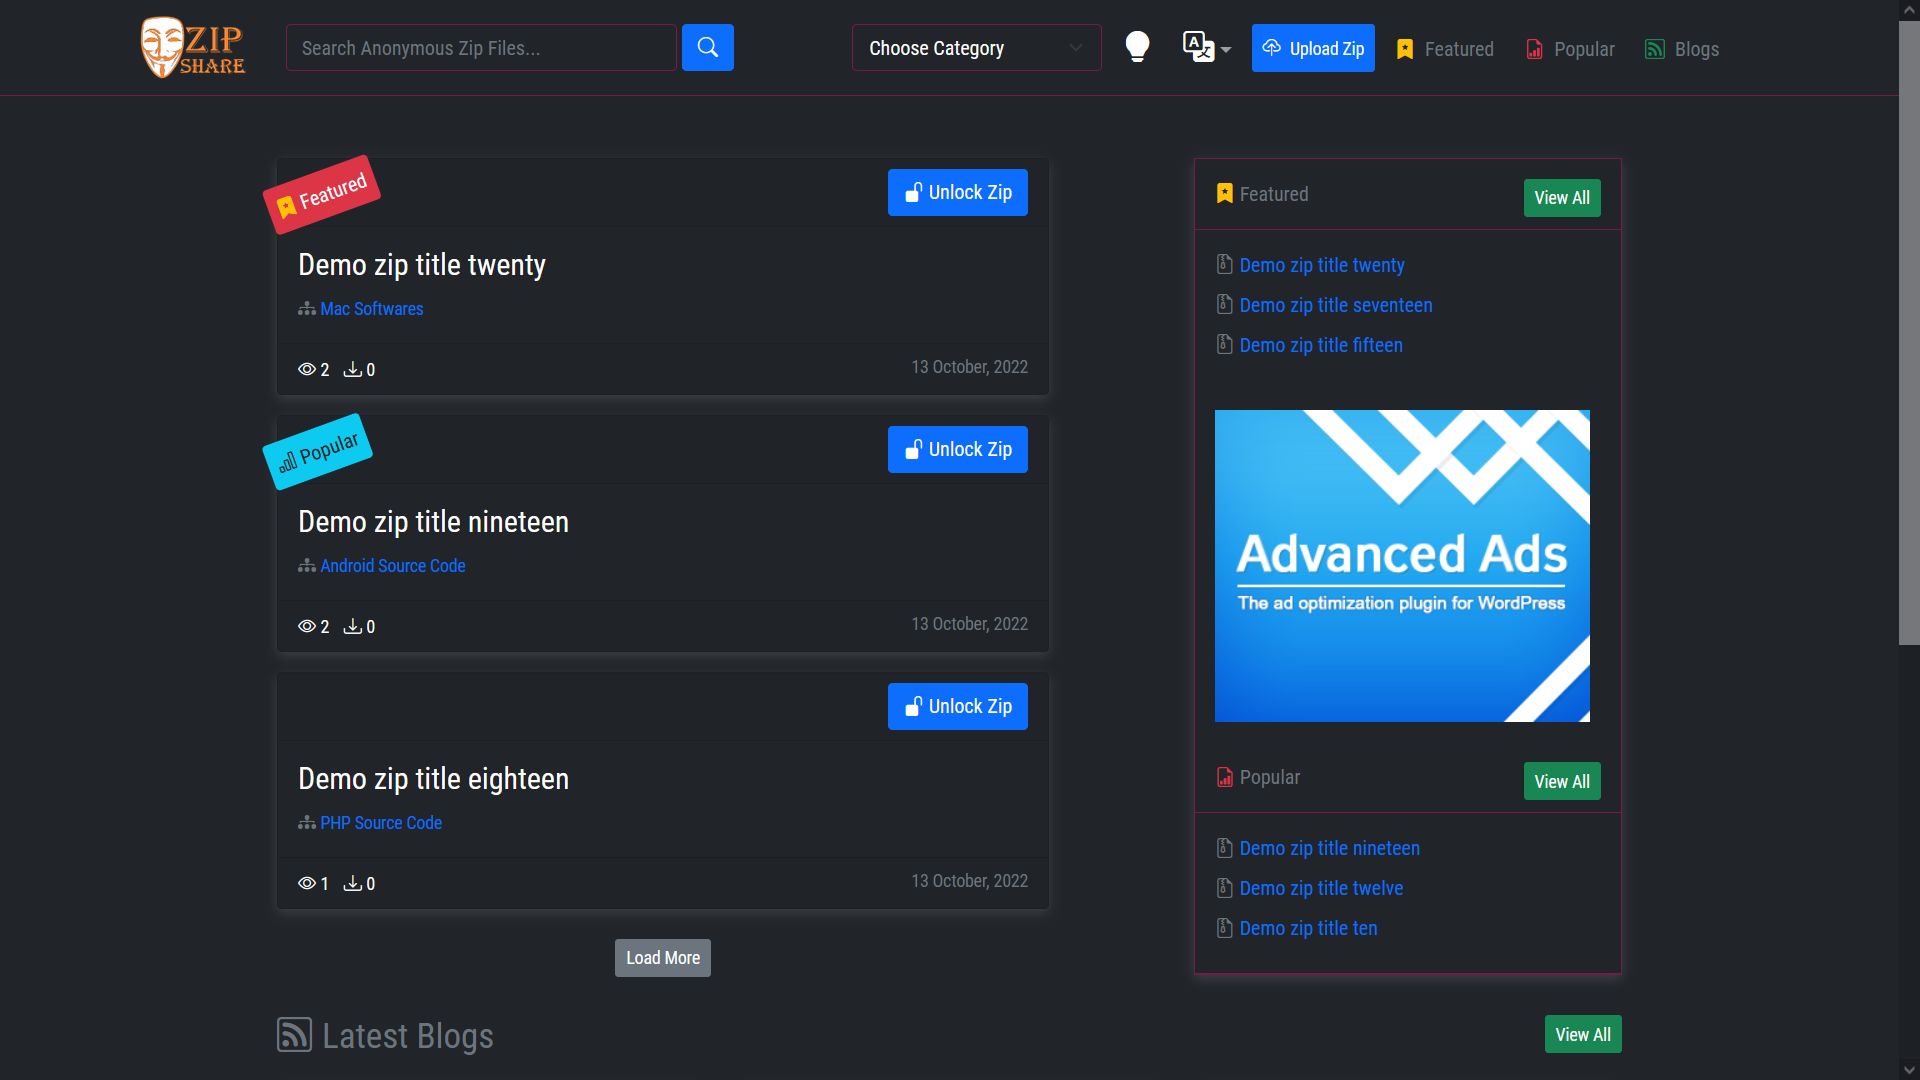Select the language translate icon
The width and height of the screenshot is (1920, 1080).
(x=1197, y=44)
